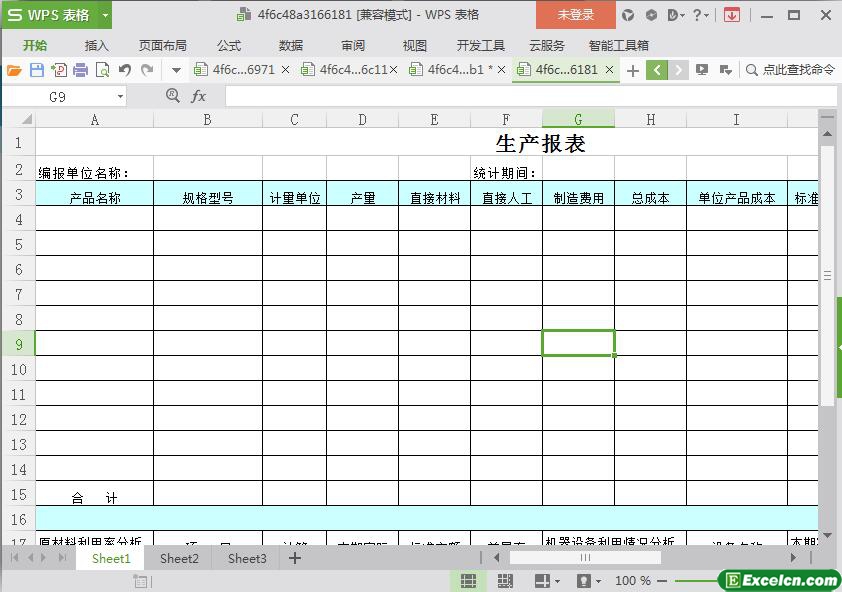Save the workbook with the floppy disk icon
Image resolution: width=842 pixels, height=592 pixels.
[x=37, y=70]
